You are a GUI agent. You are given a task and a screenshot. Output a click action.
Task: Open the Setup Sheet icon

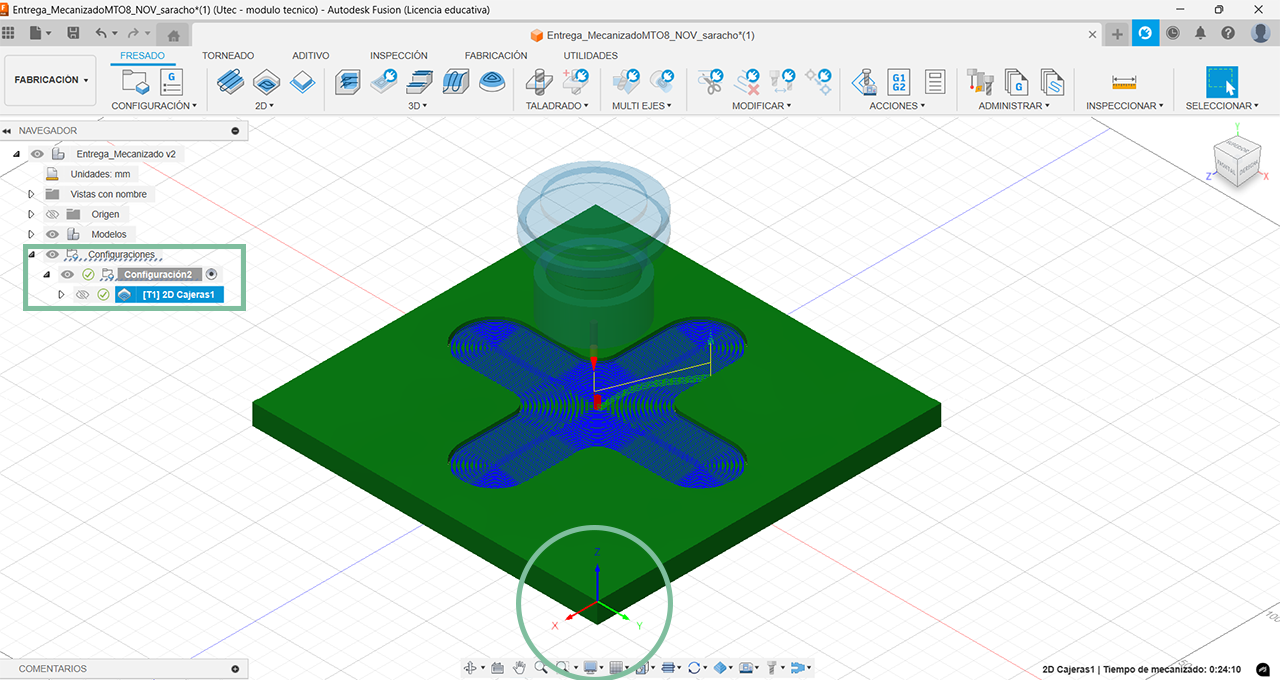935,82
